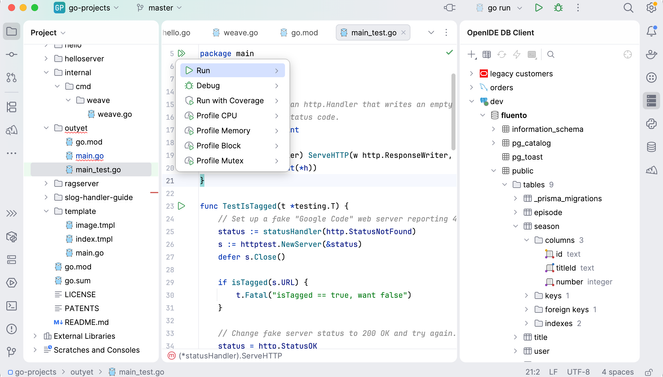Collapse the season table node
Image resolution: width=663 pixels, height=377 pixels.
point(515,227)
